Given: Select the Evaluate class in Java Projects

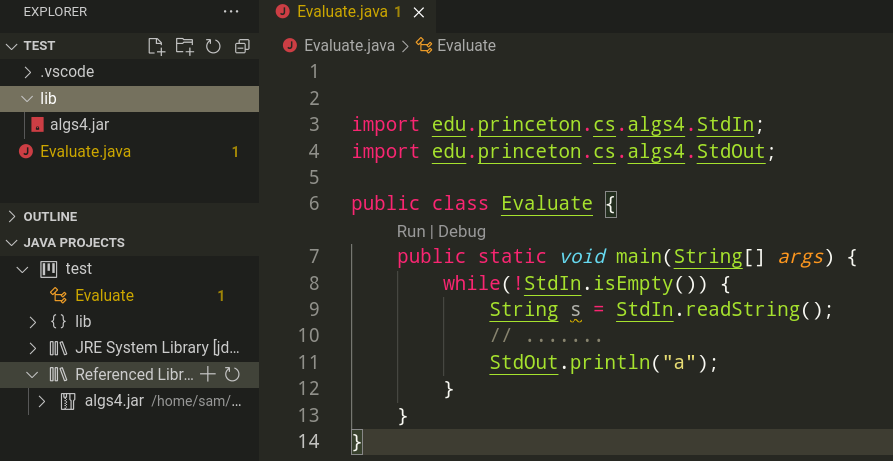Looking at the screenshot, I should [x=104, y=295].
